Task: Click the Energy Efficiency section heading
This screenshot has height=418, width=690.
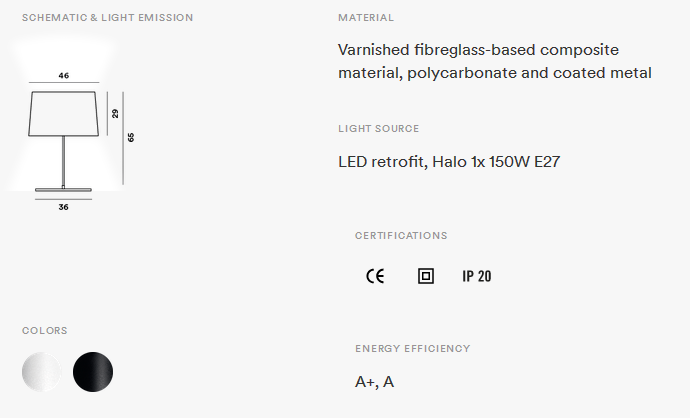Action: [x=412, y=349]
